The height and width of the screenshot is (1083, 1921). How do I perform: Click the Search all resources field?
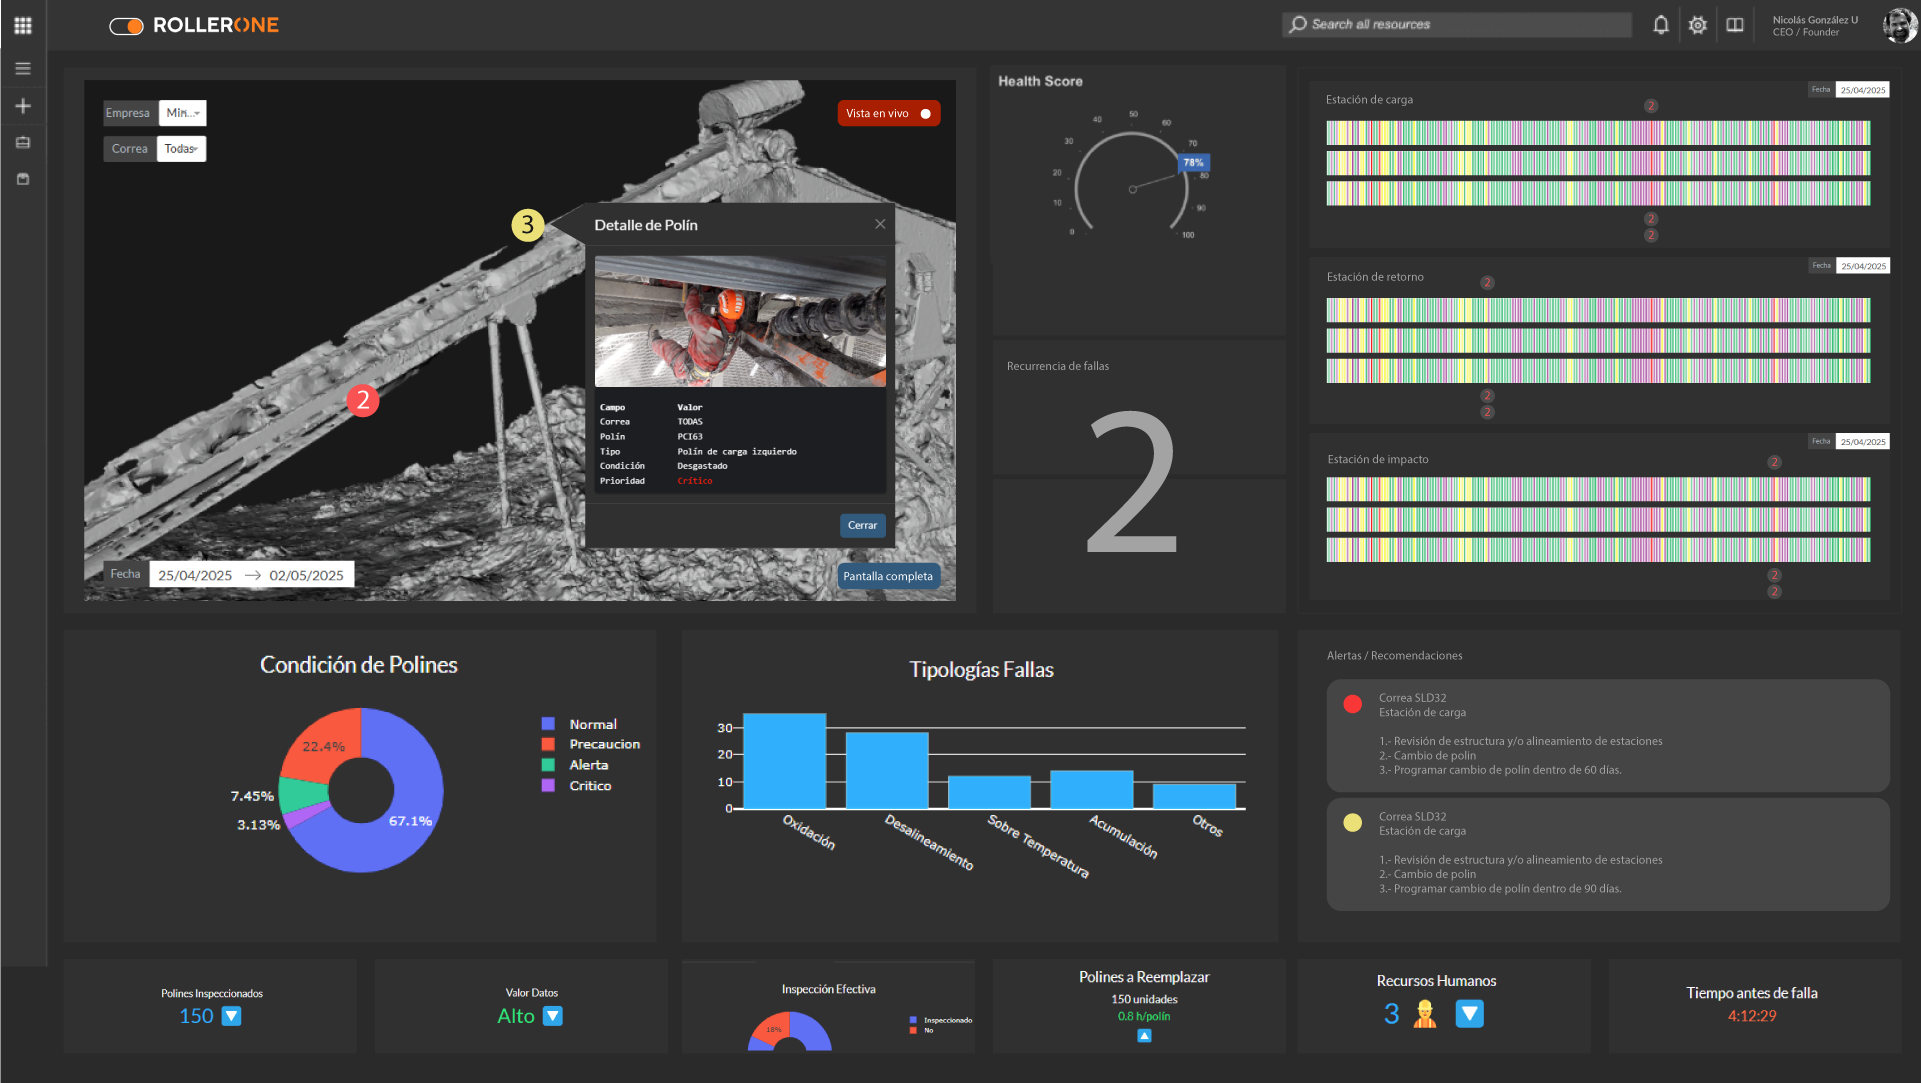[x=1456, y=24]
